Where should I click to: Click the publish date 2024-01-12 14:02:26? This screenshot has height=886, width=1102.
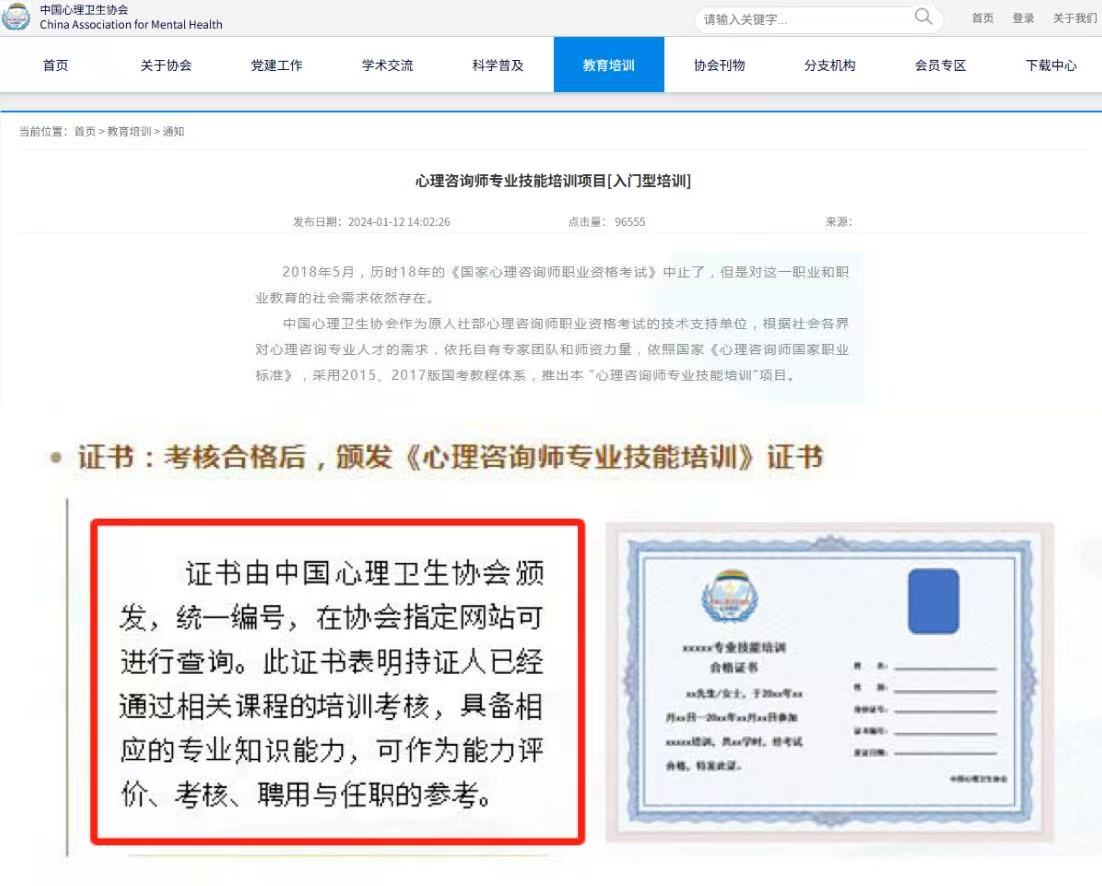399,222
